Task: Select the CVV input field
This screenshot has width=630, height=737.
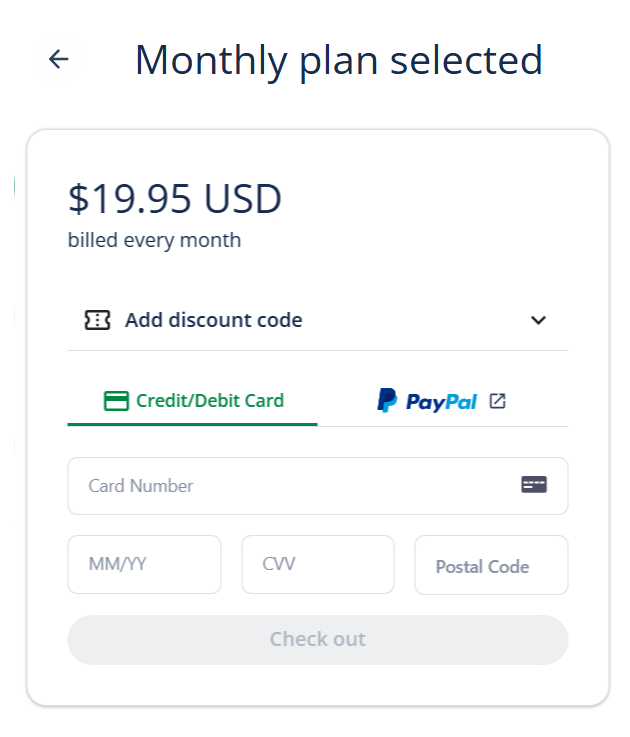Action: pos(317,565)
